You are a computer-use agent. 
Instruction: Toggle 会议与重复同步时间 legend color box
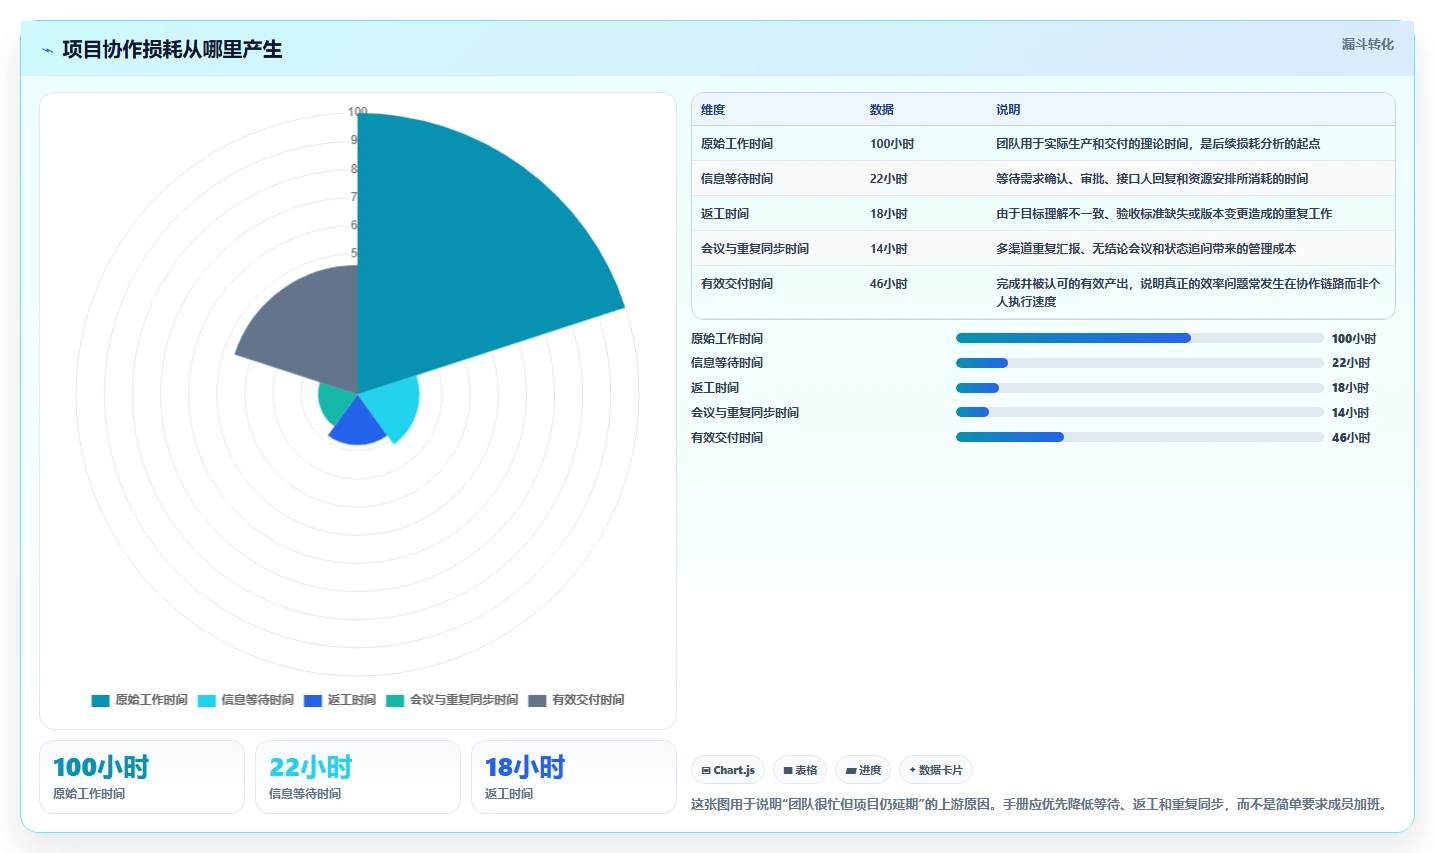395,700
